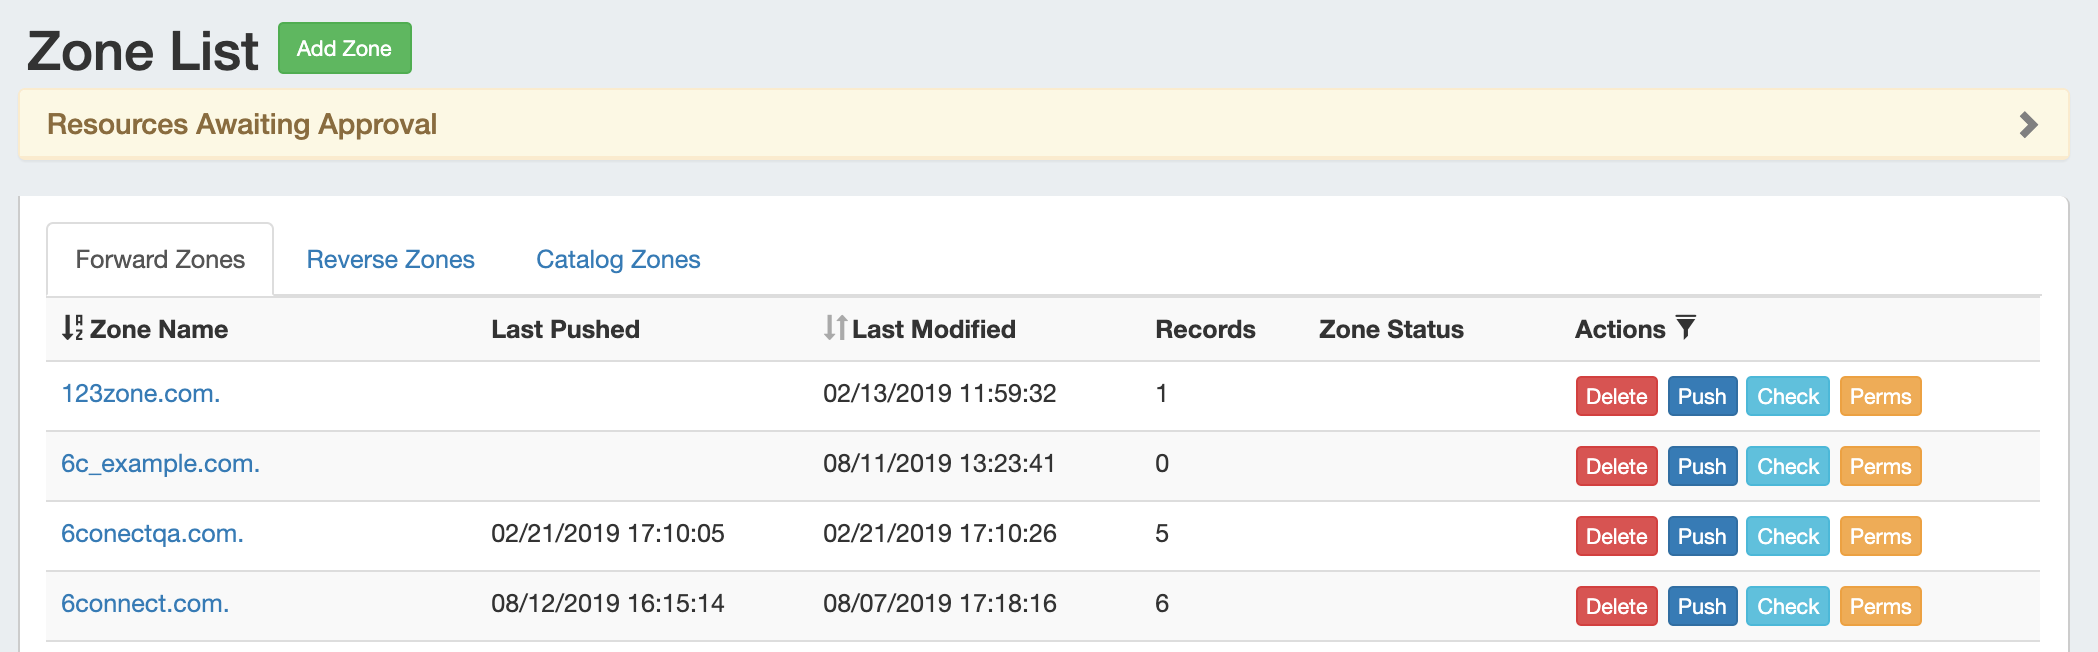
Task: Switch to the Reverse Zones tab
Action: (x=390, y=260)
